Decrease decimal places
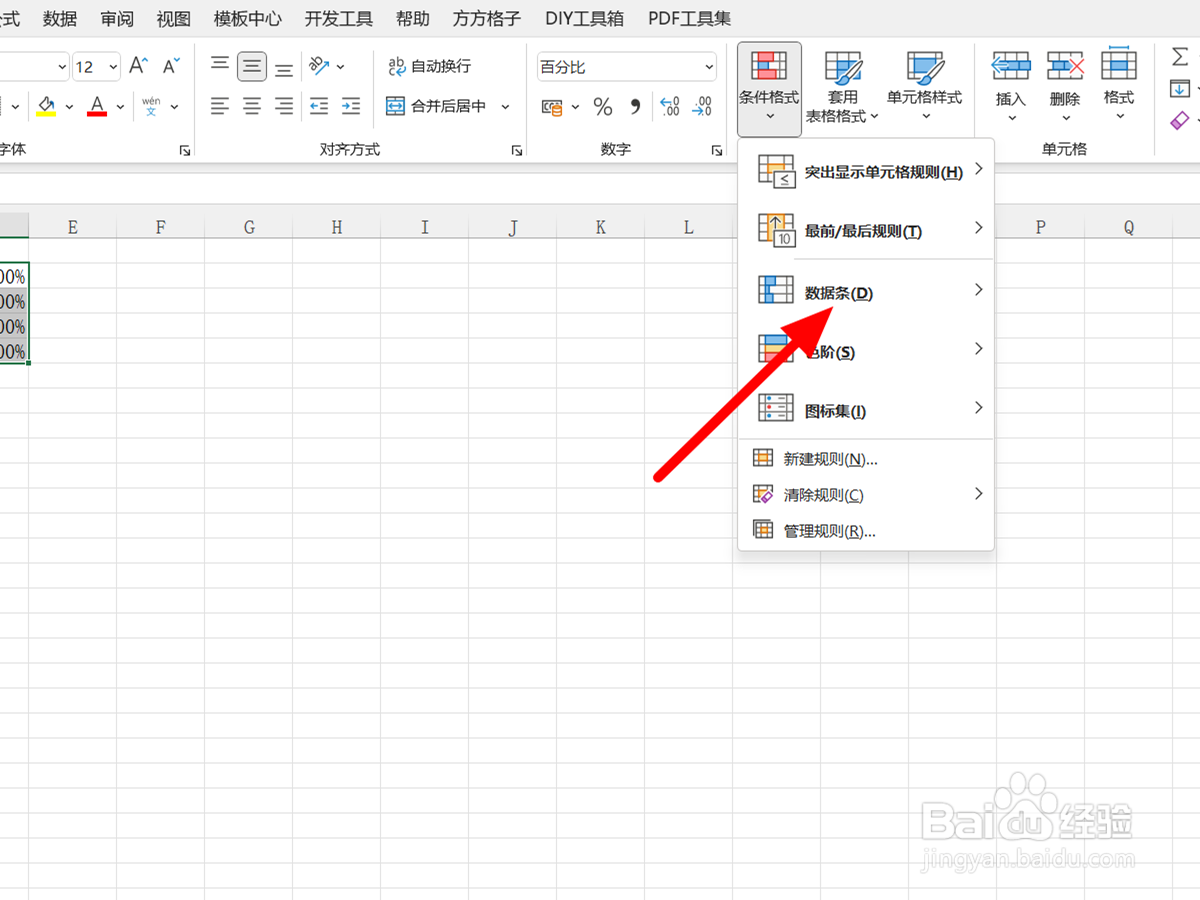This screenshot has height=900, width=1200. click(x=702, y=106)
